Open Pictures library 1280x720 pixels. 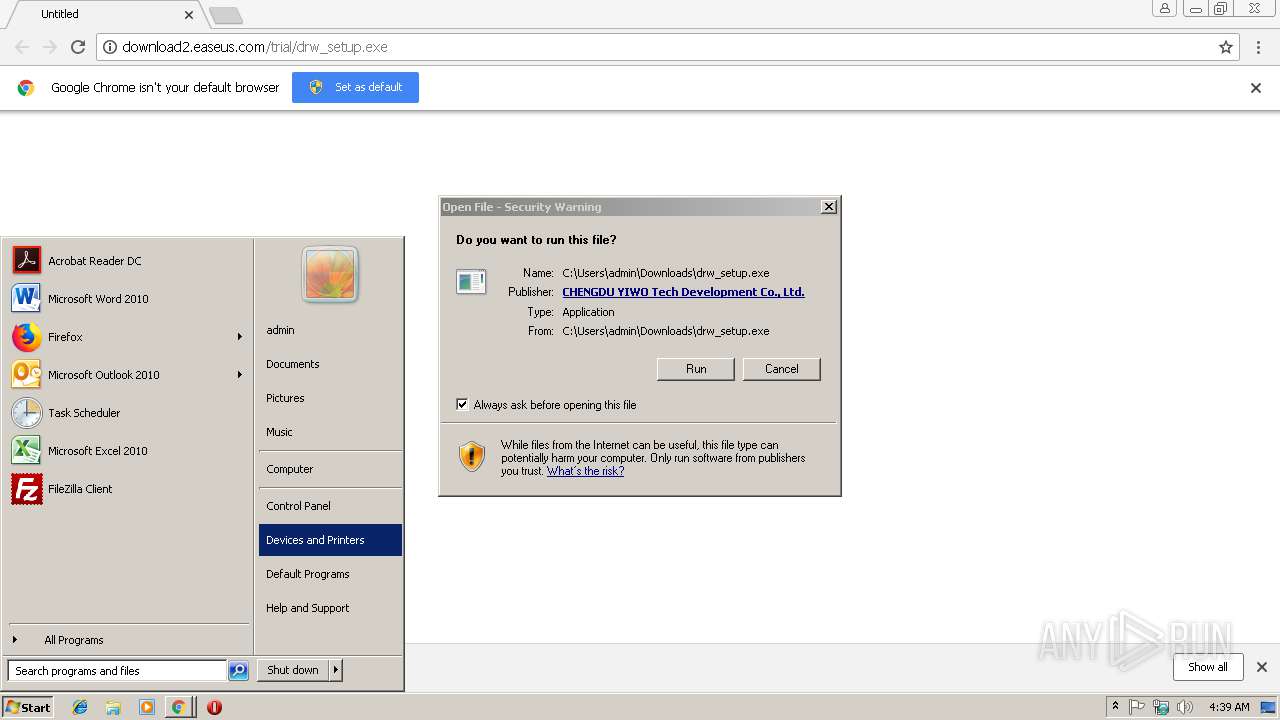[330, 398]
